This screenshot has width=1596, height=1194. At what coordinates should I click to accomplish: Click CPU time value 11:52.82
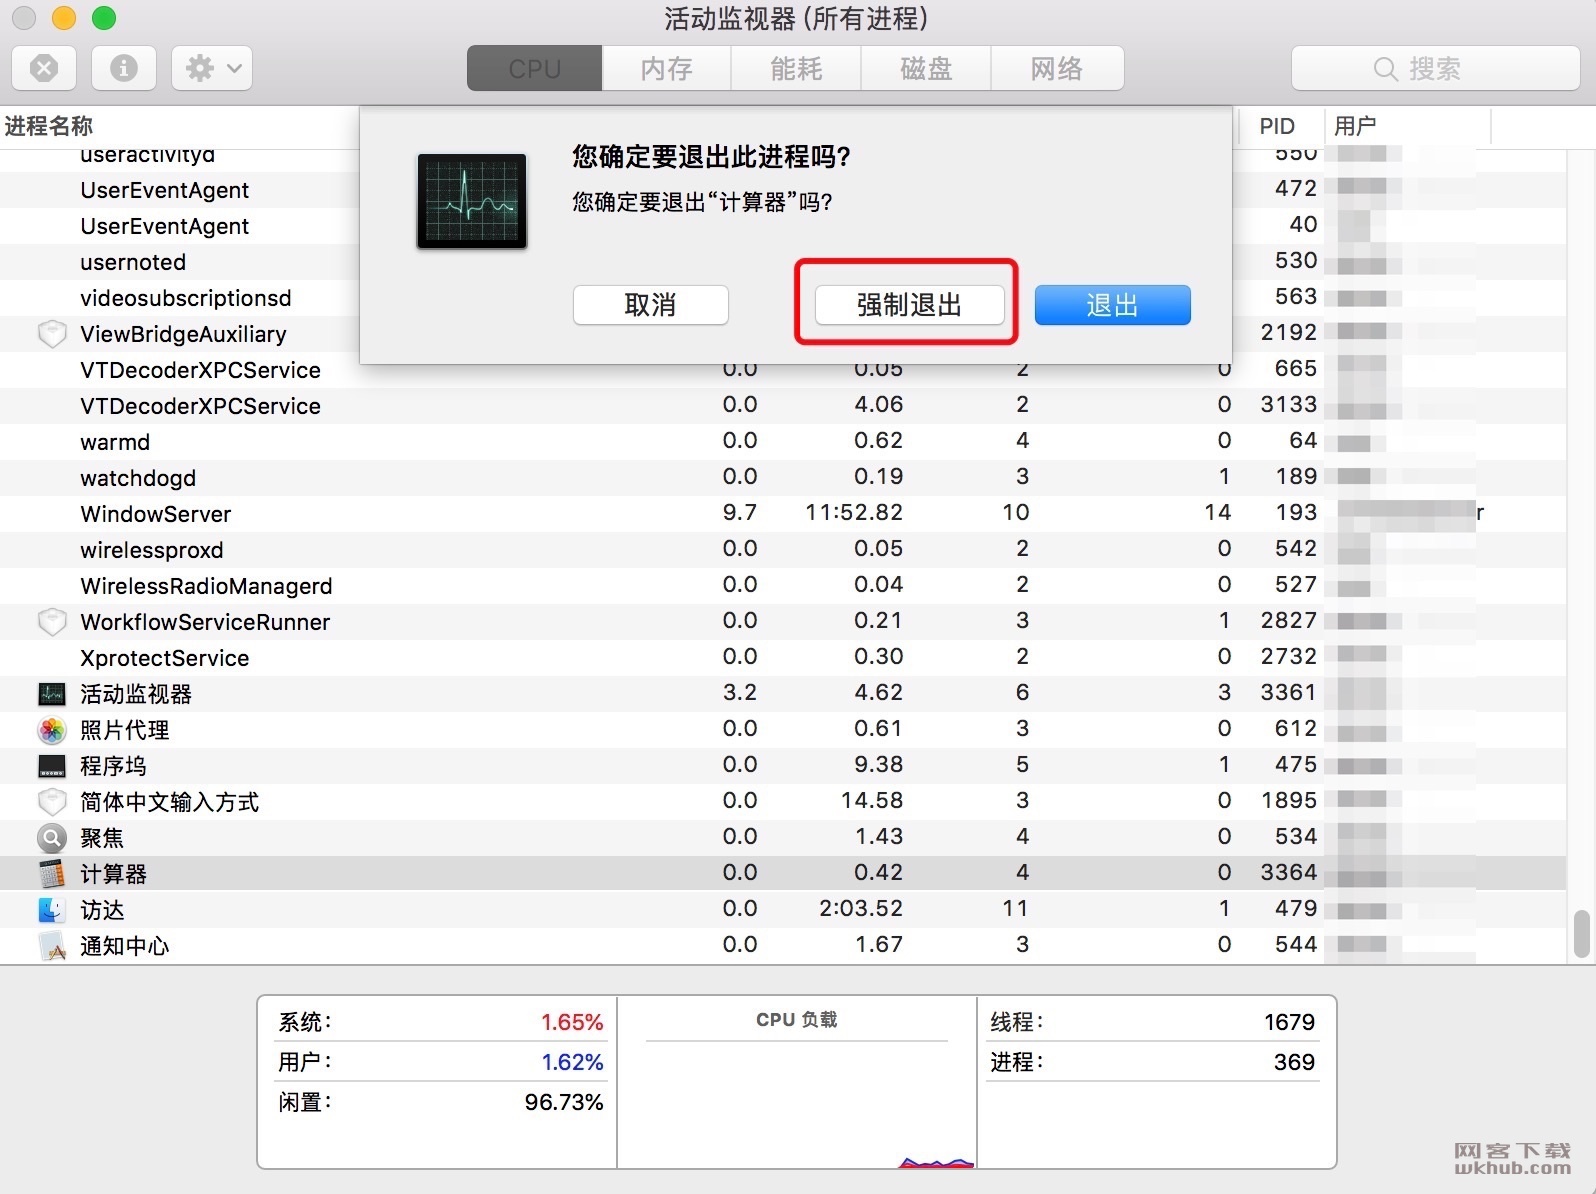[854, 512]
